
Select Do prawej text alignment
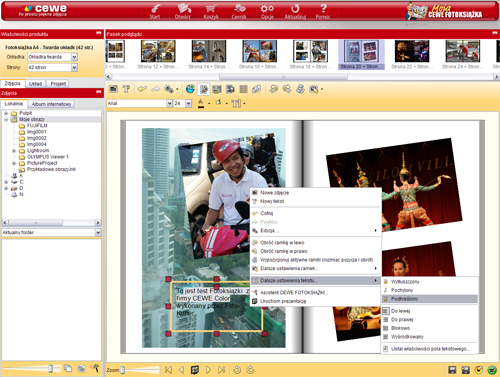click(x=430, y=320)
